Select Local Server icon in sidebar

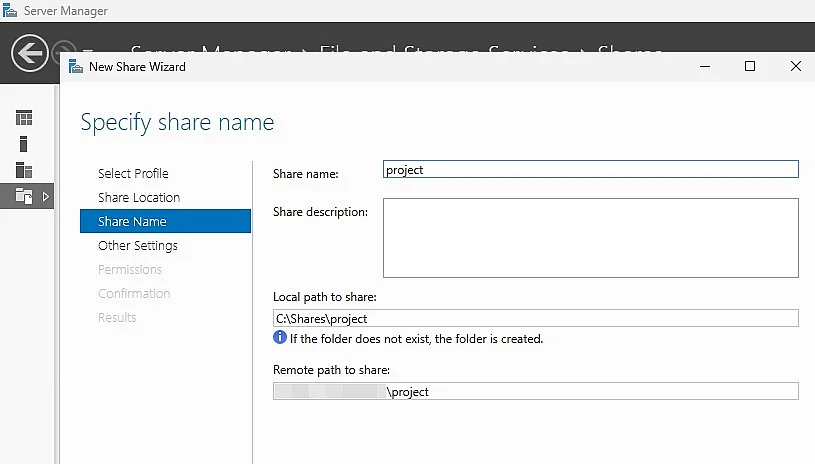23,144
